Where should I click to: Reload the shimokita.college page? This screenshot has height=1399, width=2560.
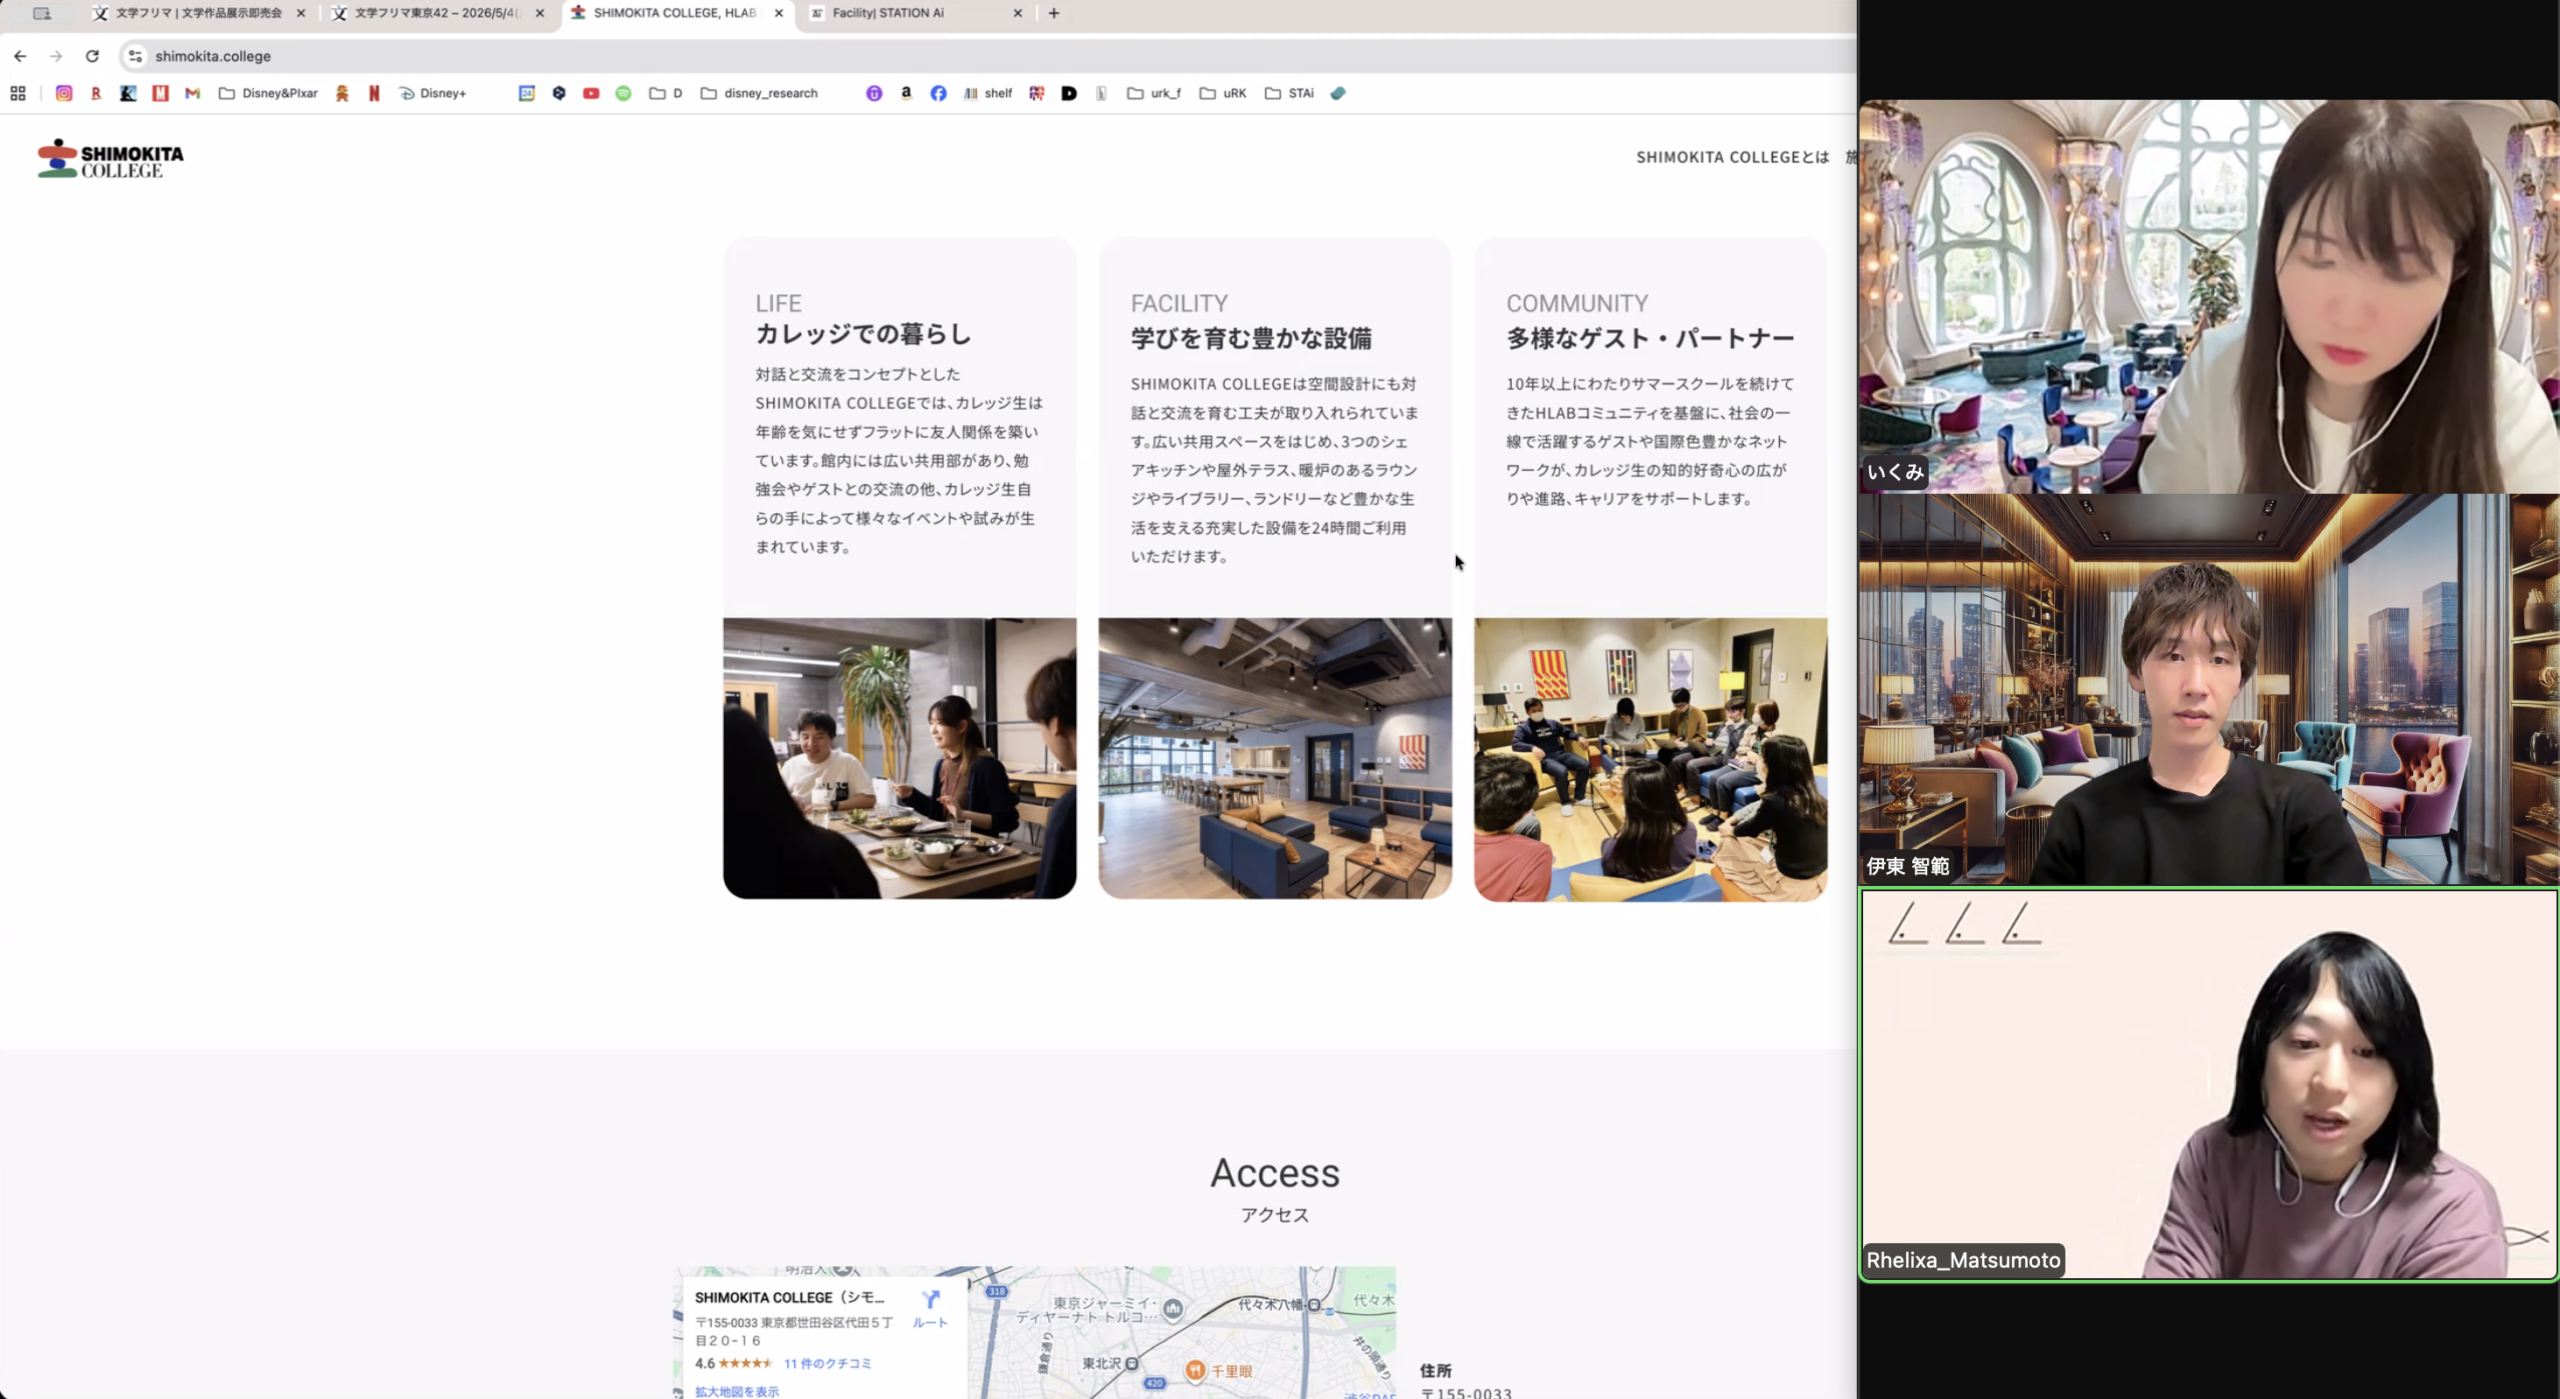[92, 56]
